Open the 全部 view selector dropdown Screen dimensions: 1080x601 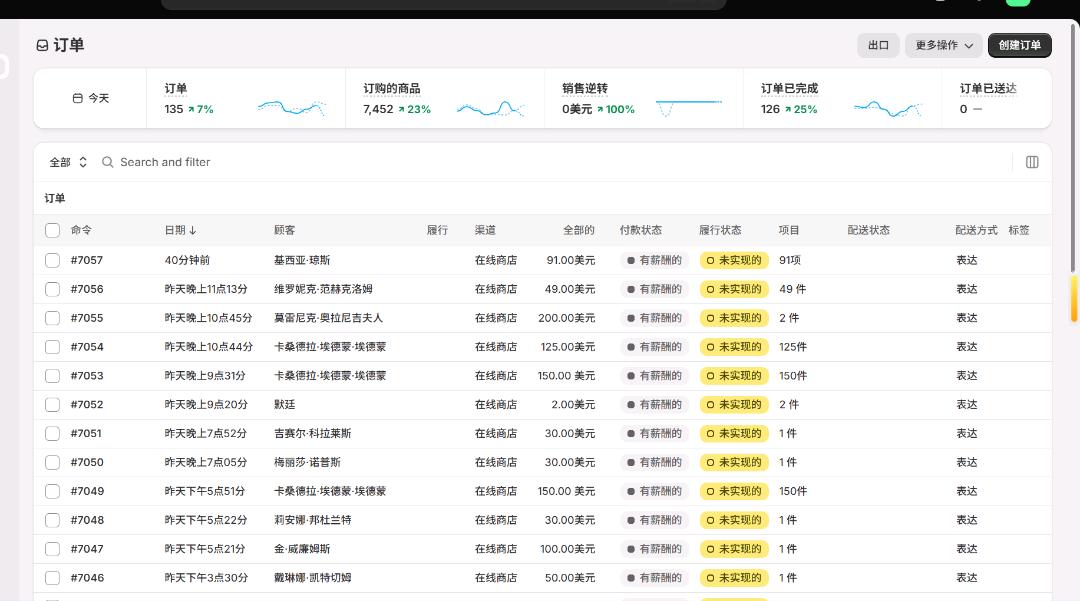[68, 162]
